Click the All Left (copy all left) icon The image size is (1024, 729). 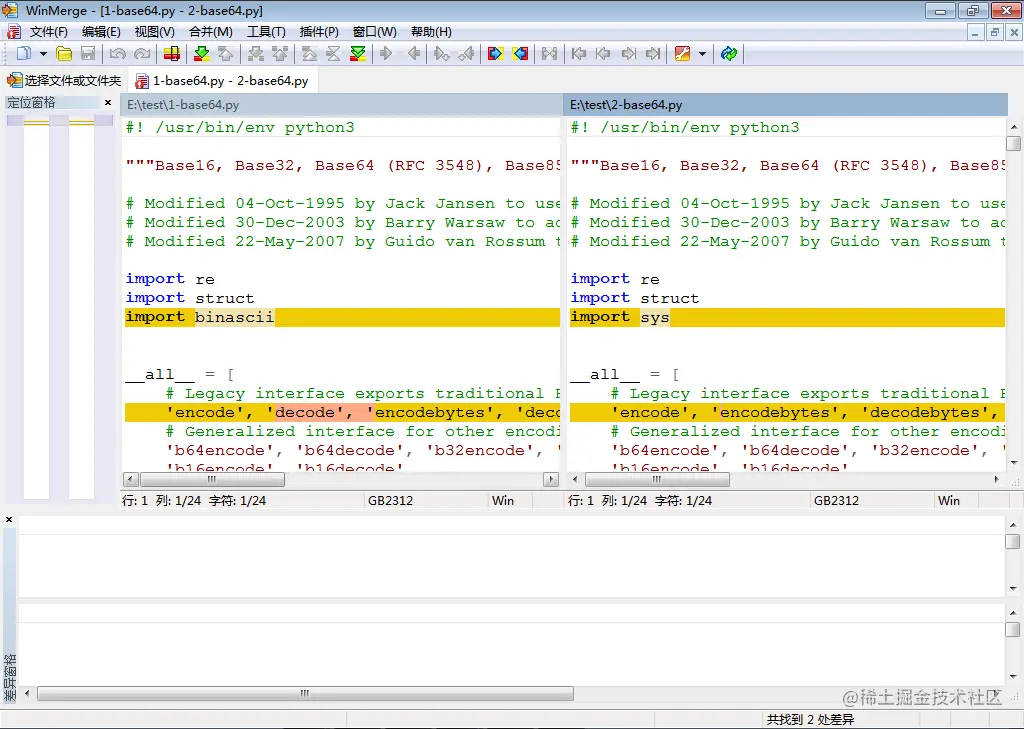(x=520, y=54)
